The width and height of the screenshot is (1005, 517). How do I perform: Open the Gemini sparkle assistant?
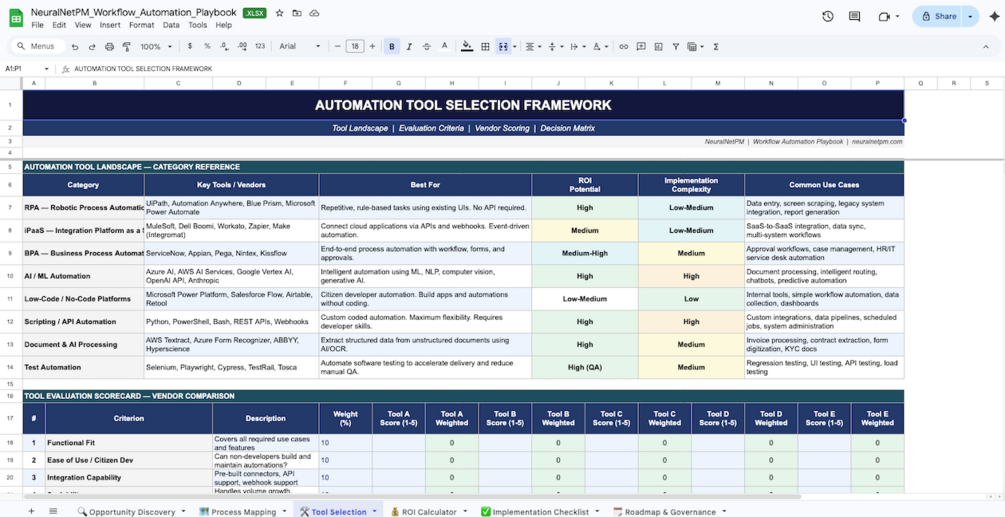(x=994, y=17)
